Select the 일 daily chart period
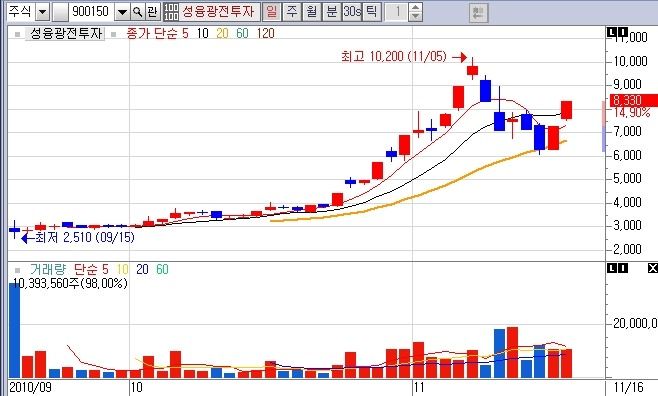Viewport: 658px width, 396px height. (272, 12)
